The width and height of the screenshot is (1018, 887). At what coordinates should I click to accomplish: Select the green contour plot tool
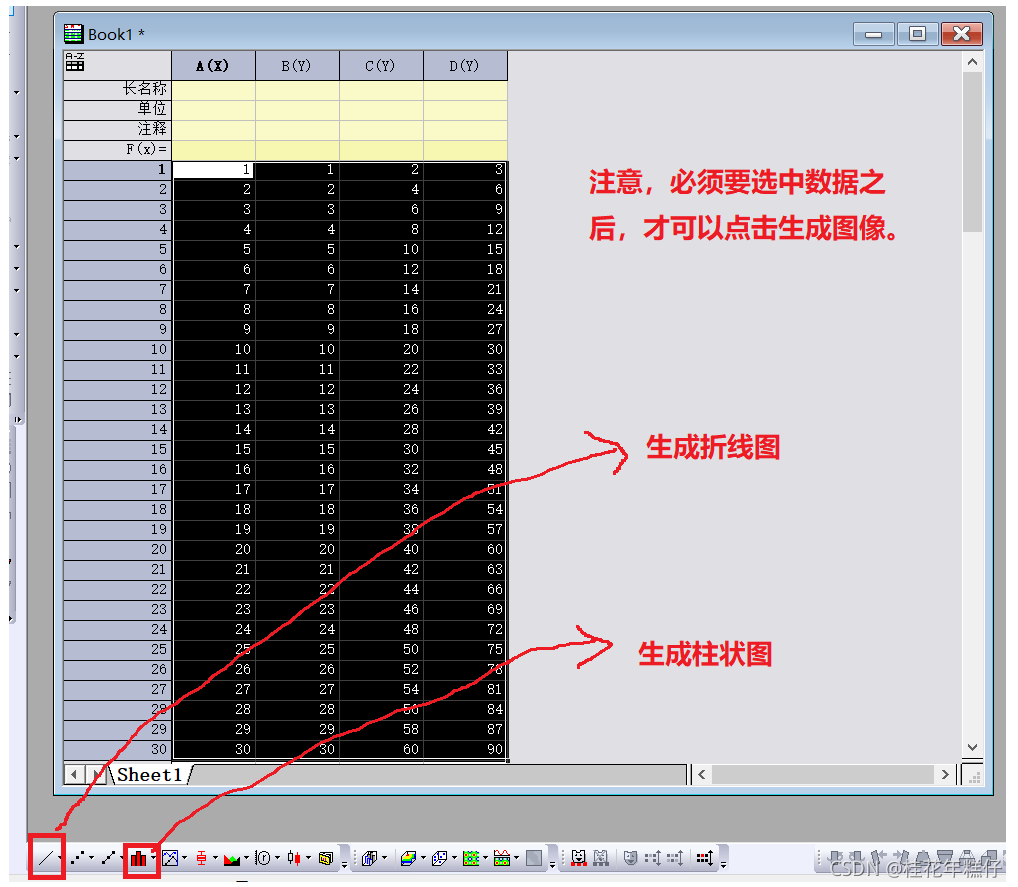coord(471,858)
